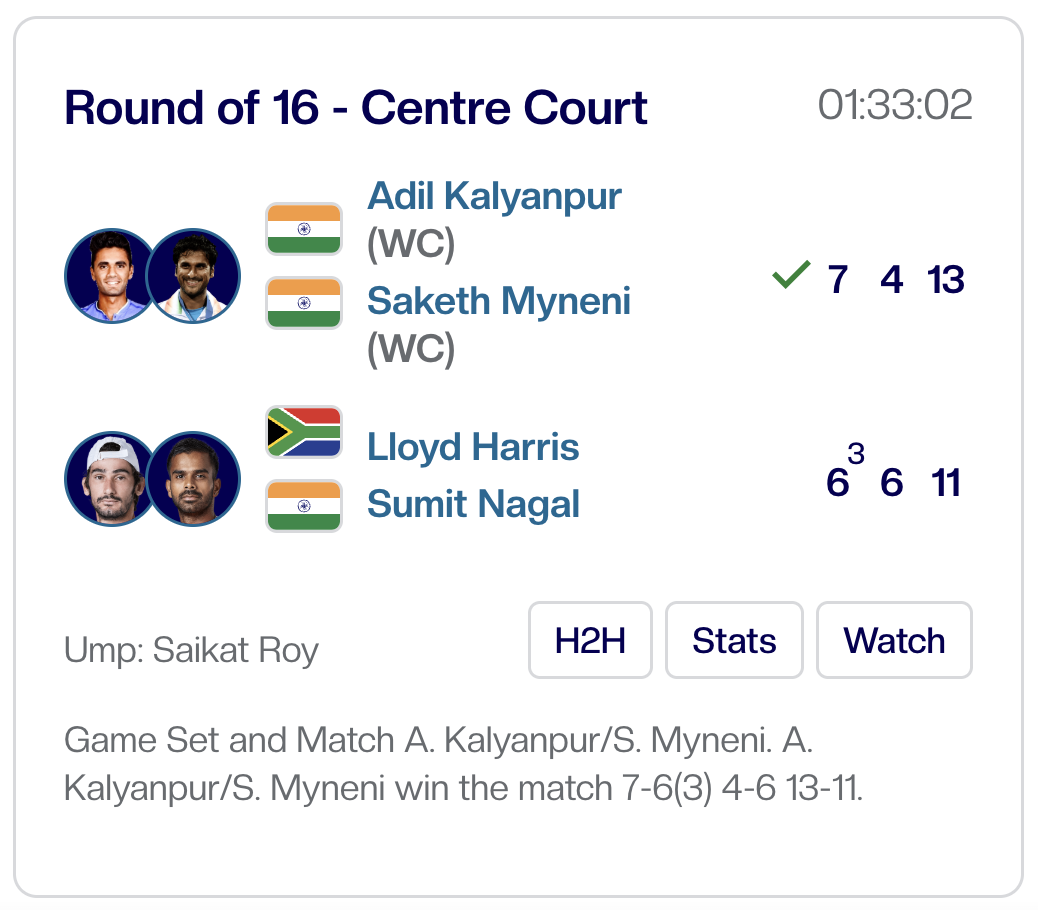Click the match duration 01:33:02
The image size is (1038, 910).
pyautogui.click(x=895, y=105)
